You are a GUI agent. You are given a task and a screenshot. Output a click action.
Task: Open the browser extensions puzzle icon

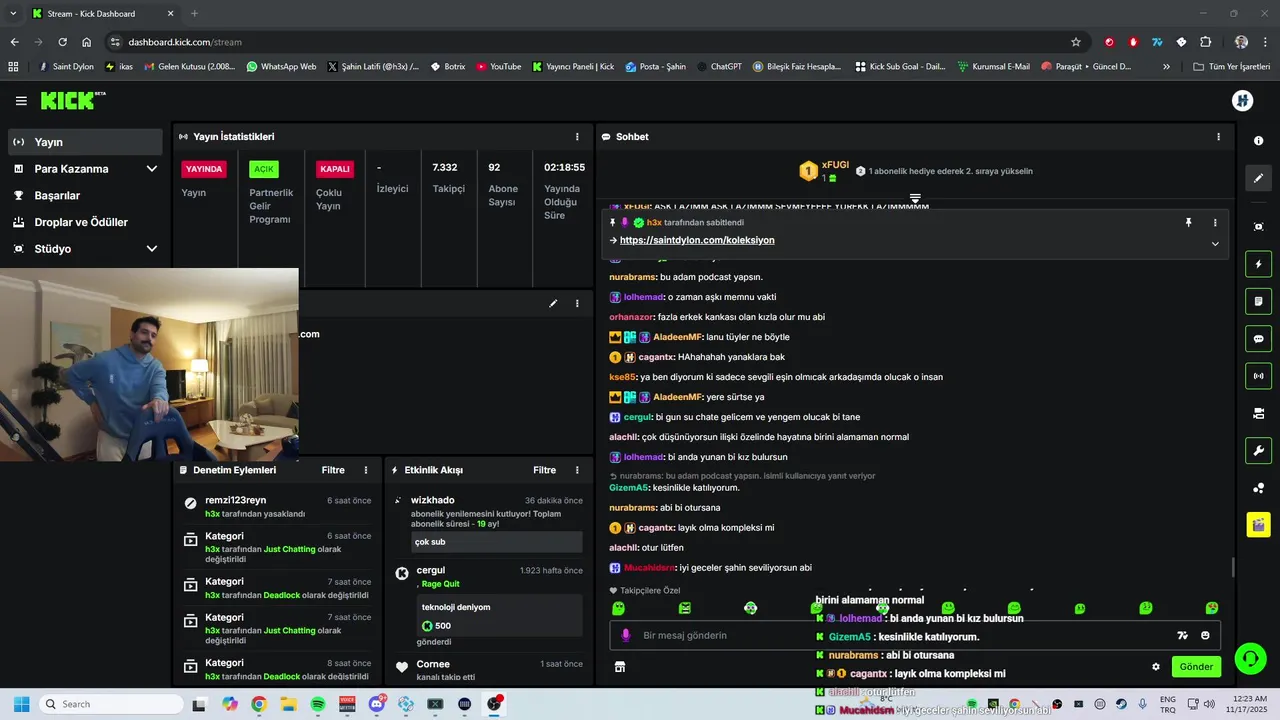click(x=1205, y=42)
